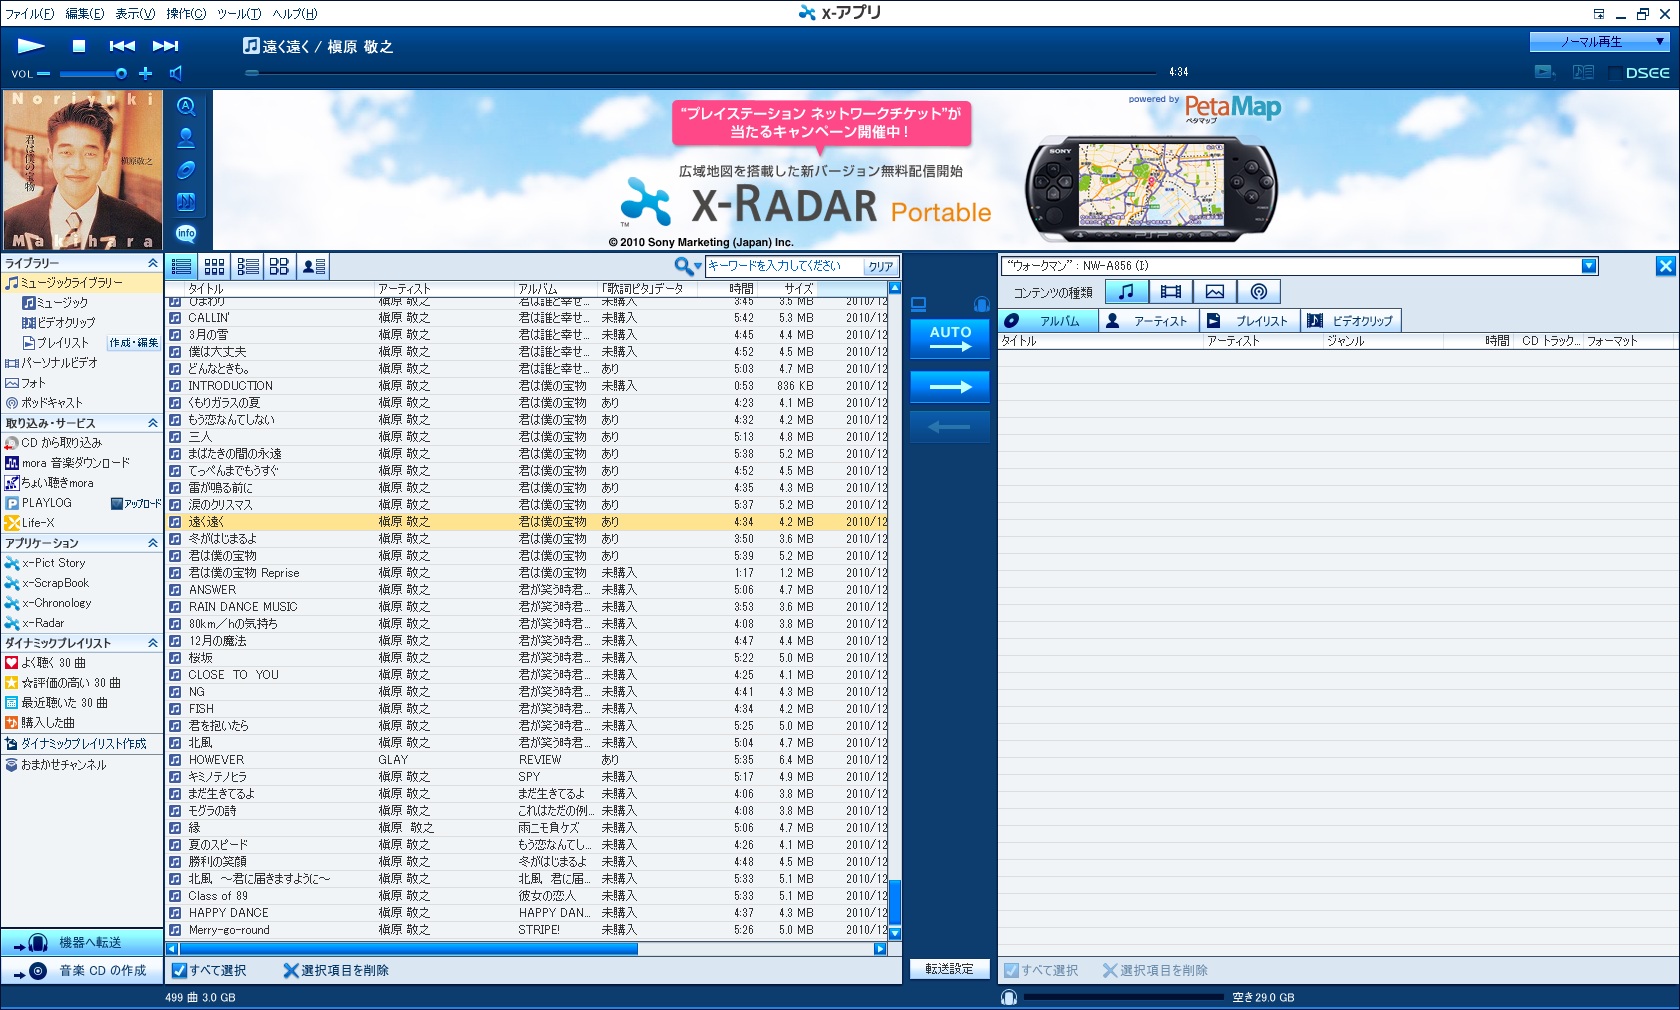Increase volume with the plus icon
Image resolution: width=1680 pixels, height=1010 pixels.
145,73
